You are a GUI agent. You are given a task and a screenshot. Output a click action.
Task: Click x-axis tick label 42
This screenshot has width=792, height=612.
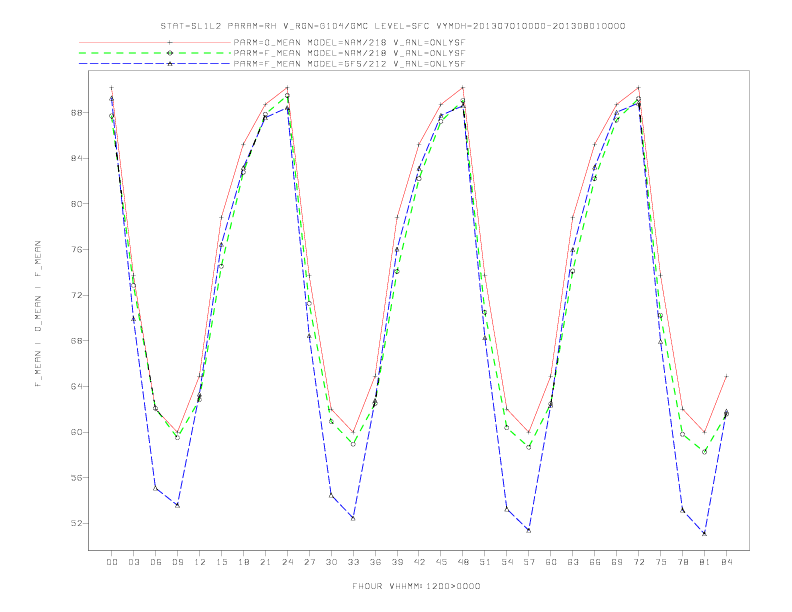[419, 562]
